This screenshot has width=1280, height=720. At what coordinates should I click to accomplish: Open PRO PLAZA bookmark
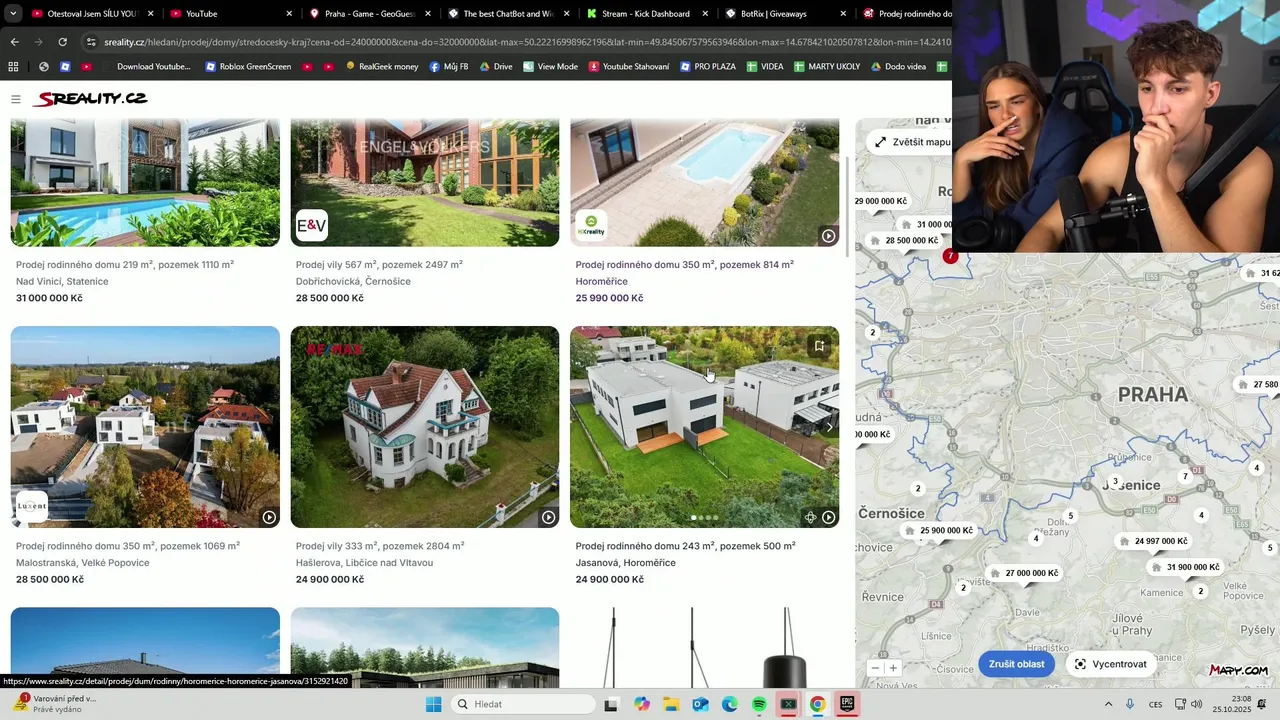(707, 67)
